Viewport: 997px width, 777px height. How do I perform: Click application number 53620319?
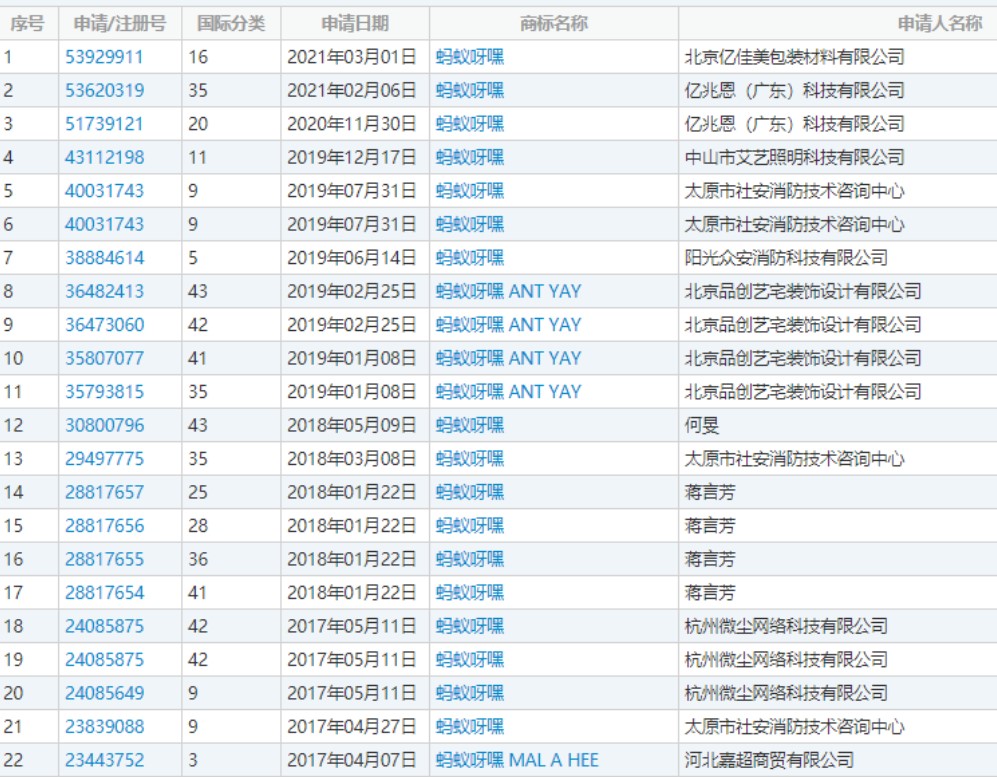pos(104,91)
